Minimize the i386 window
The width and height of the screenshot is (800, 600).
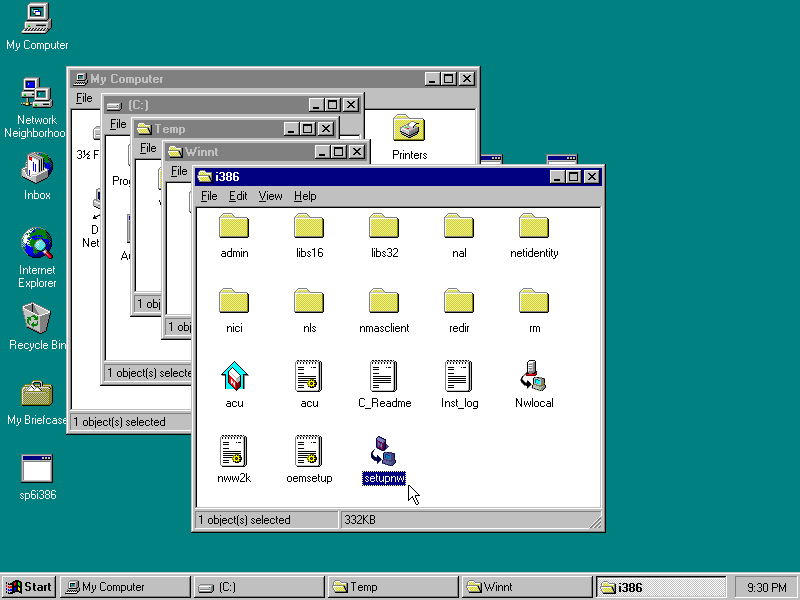tap(558, 177)
